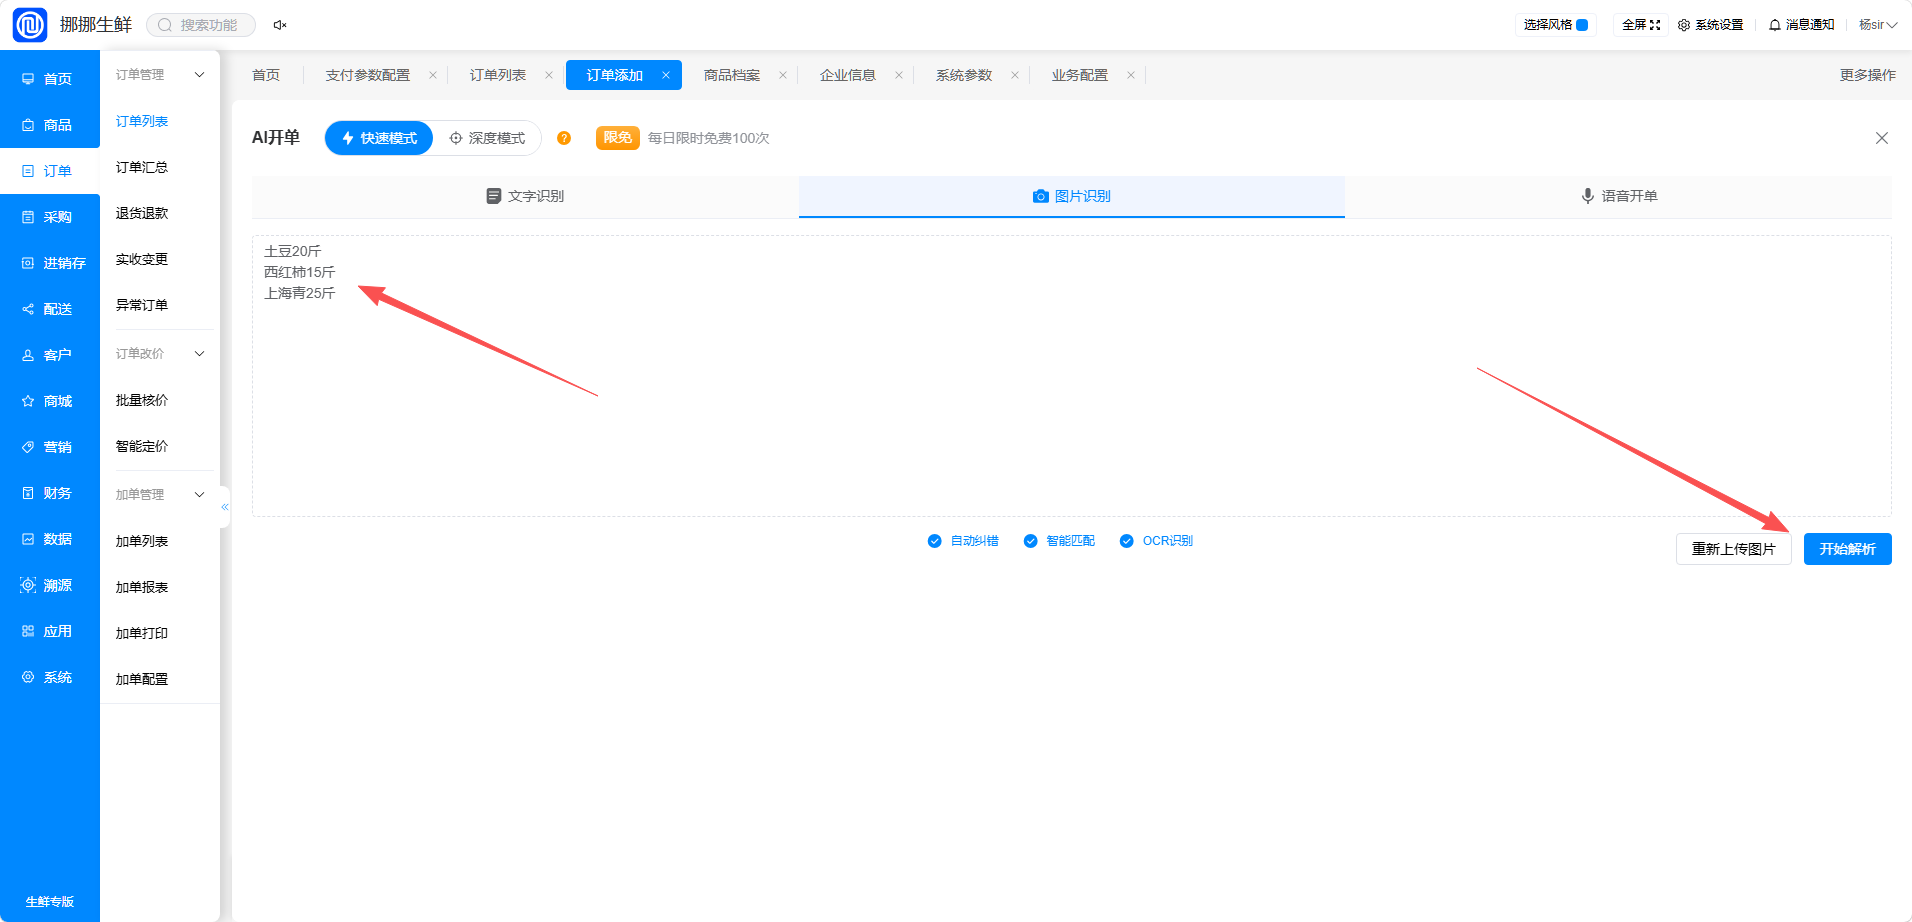Open the 溯源 traceability sidebar icon
Screen dimensions: 1912x922
pos(28,585)
